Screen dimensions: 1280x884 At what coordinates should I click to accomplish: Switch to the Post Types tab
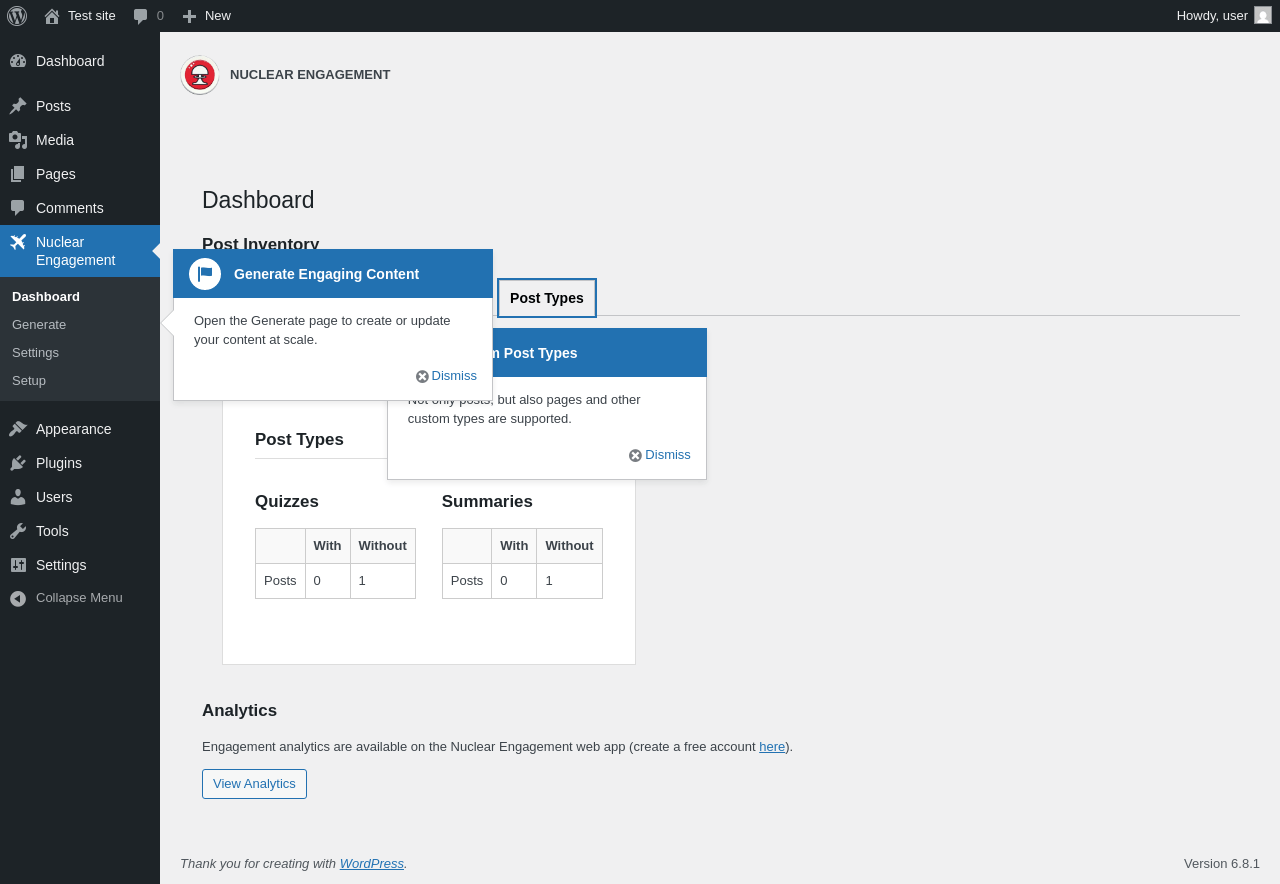(x=547, y=298)
